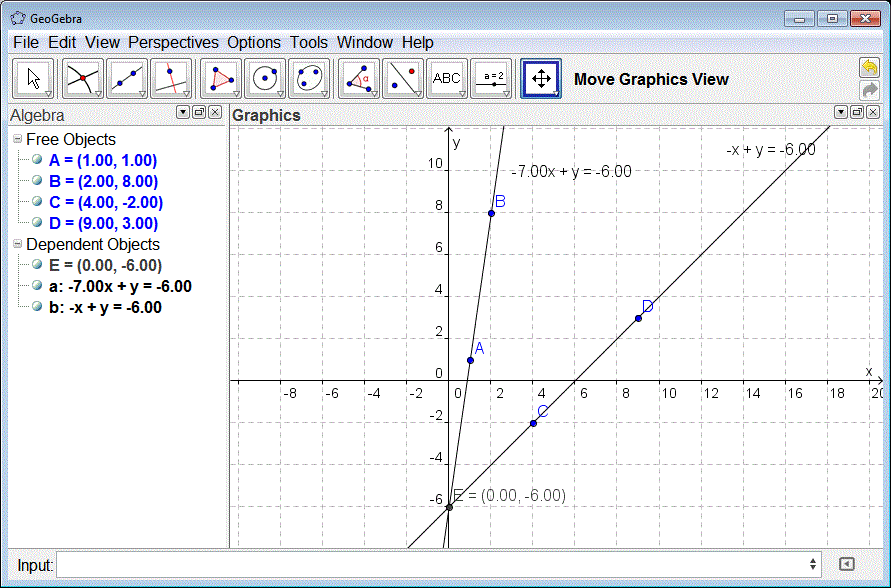Select the Intersect/New Point tool
This screenshot has height=588, width=891.
(x=82, y=78)
